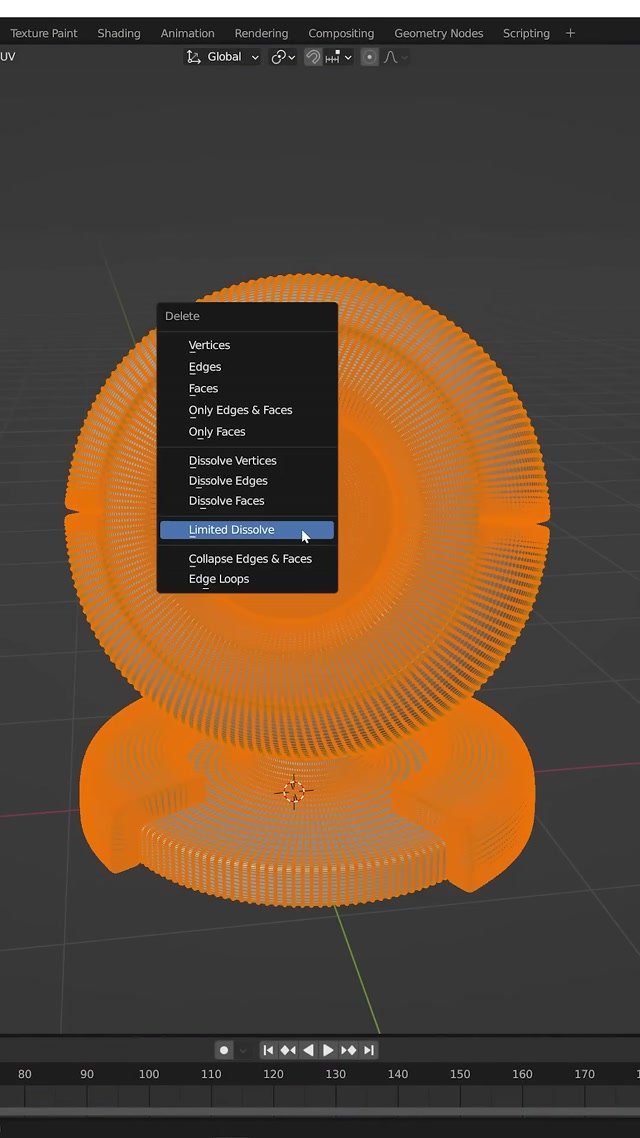Click the 3D cursor in the viewport
The image size is (640, 1138).
[x=293, y=791]
